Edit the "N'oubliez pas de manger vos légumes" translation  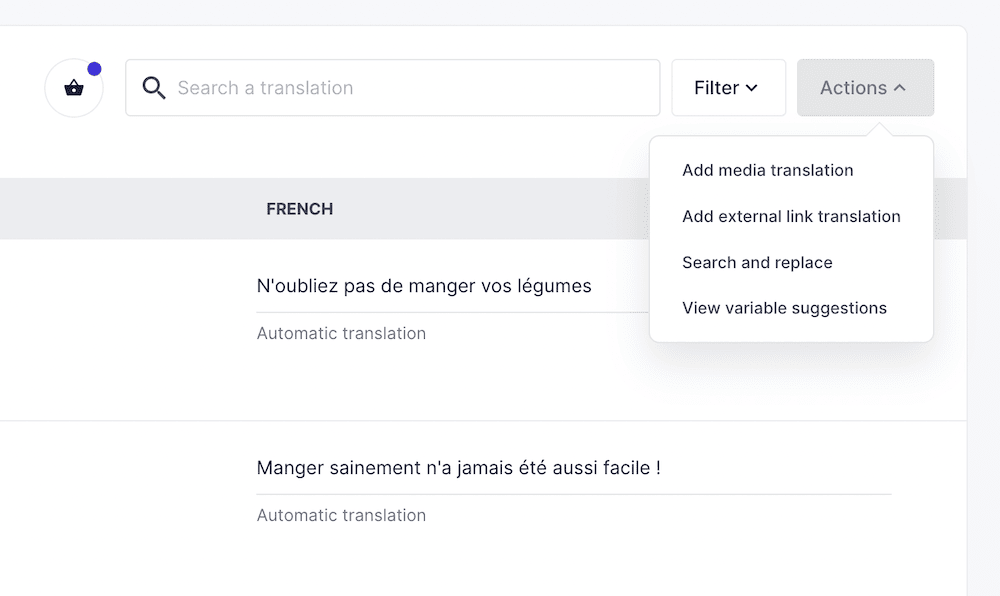(x=424, y=286)
